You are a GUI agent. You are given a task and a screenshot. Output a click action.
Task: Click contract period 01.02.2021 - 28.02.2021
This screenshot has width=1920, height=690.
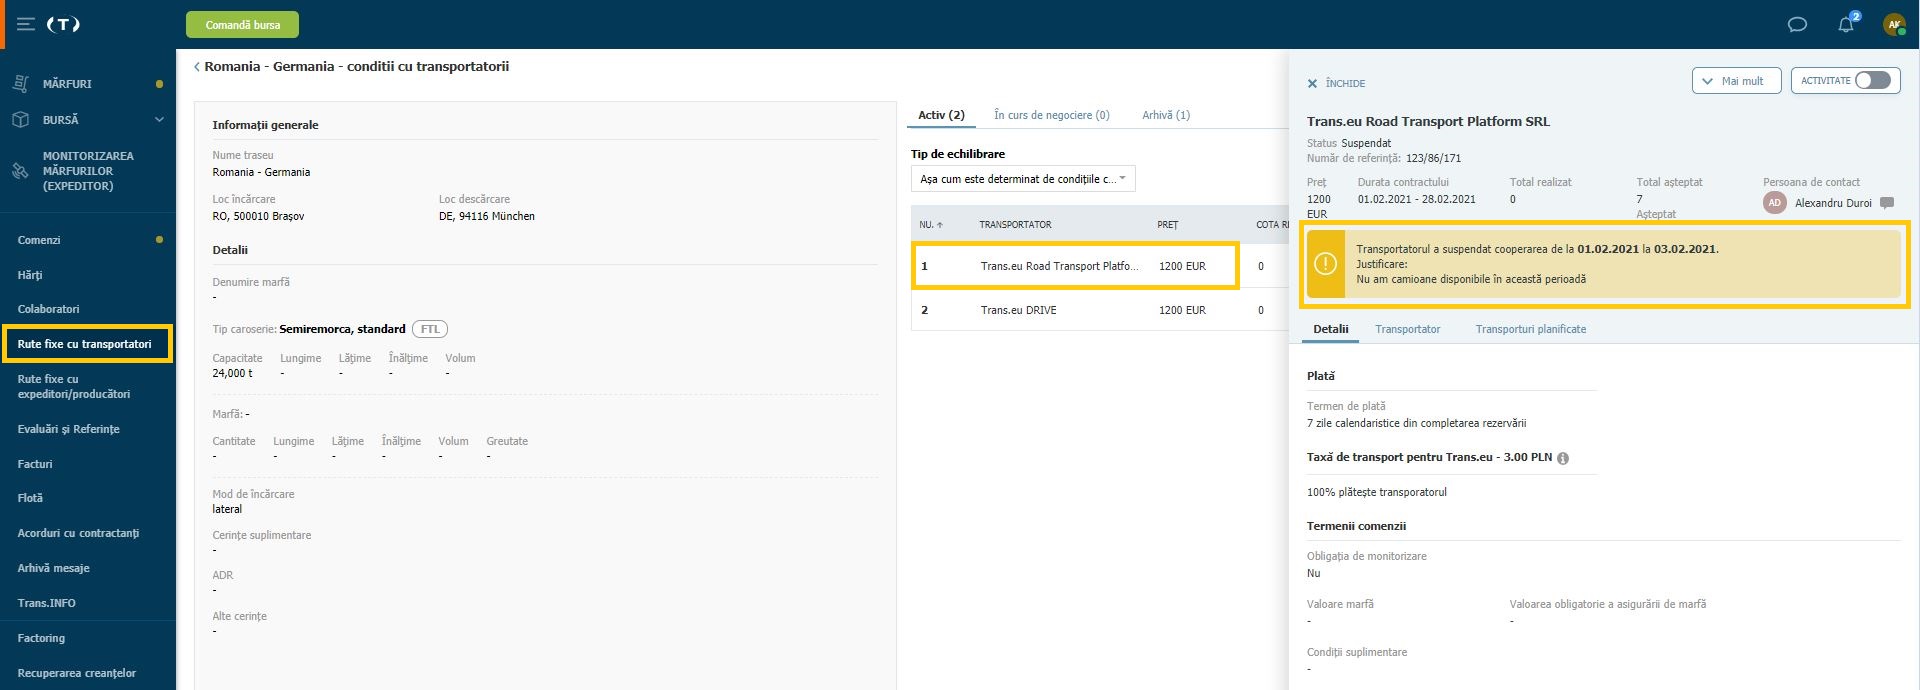1416,199
